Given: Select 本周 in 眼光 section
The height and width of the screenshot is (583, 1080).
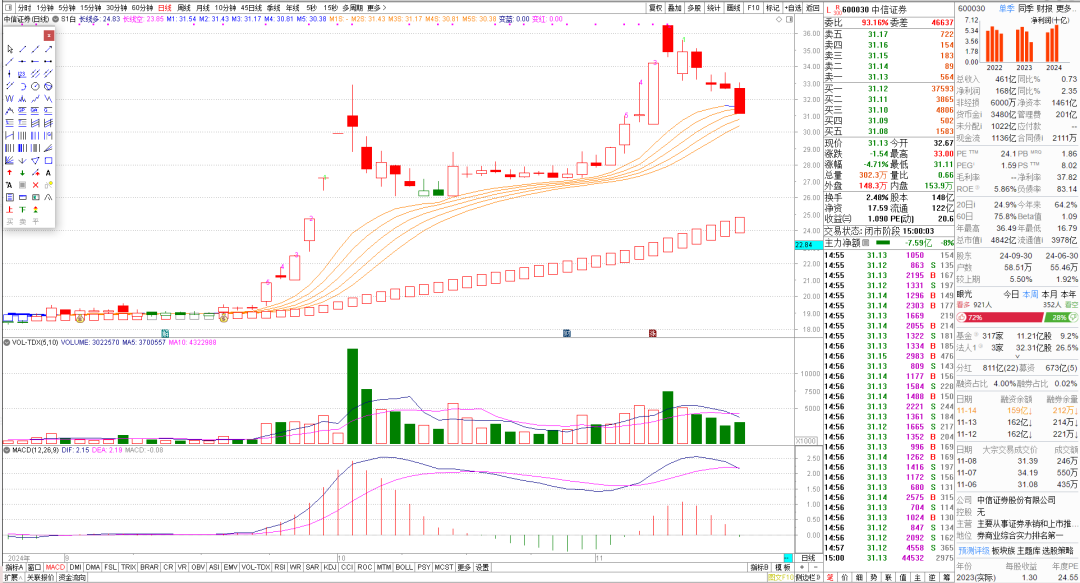Looking at the screenshot, I should pos(1030,294).
